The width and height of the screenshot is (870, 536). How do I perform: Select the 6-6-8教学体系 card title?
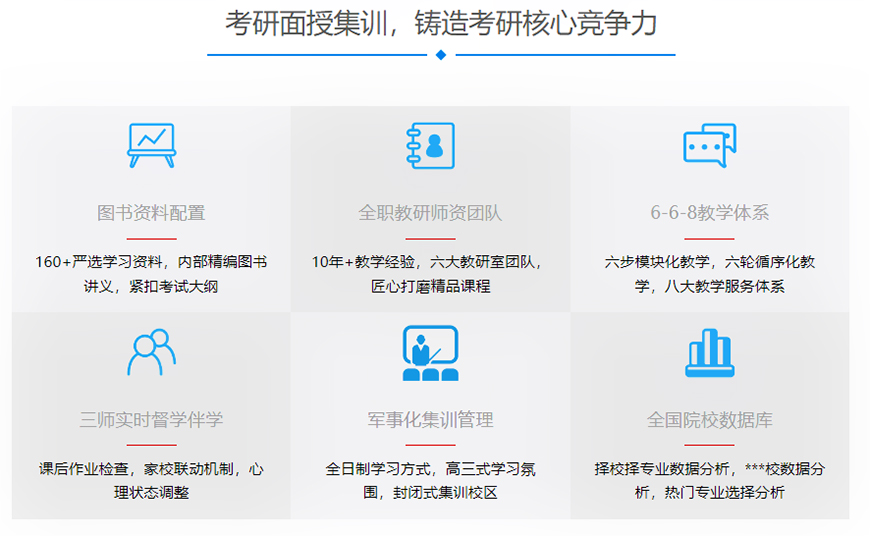click(x=710, y=213)
